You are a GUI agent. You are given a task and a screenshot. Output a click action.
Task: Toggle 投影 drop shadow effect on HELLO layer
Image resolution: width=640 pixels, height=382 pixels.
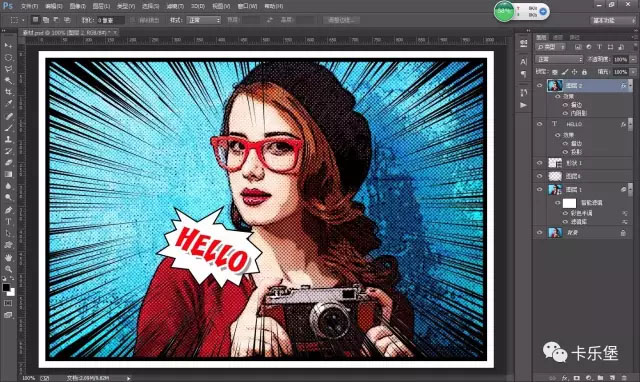pos(565,152)
